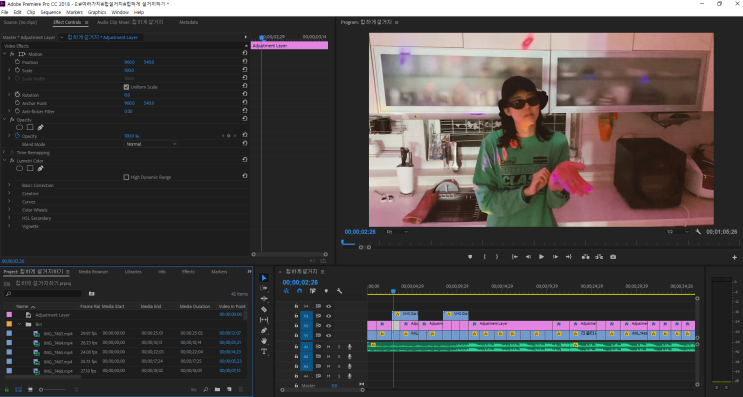
Task: Expand Basic Correction section
Action: pos(9,185)
